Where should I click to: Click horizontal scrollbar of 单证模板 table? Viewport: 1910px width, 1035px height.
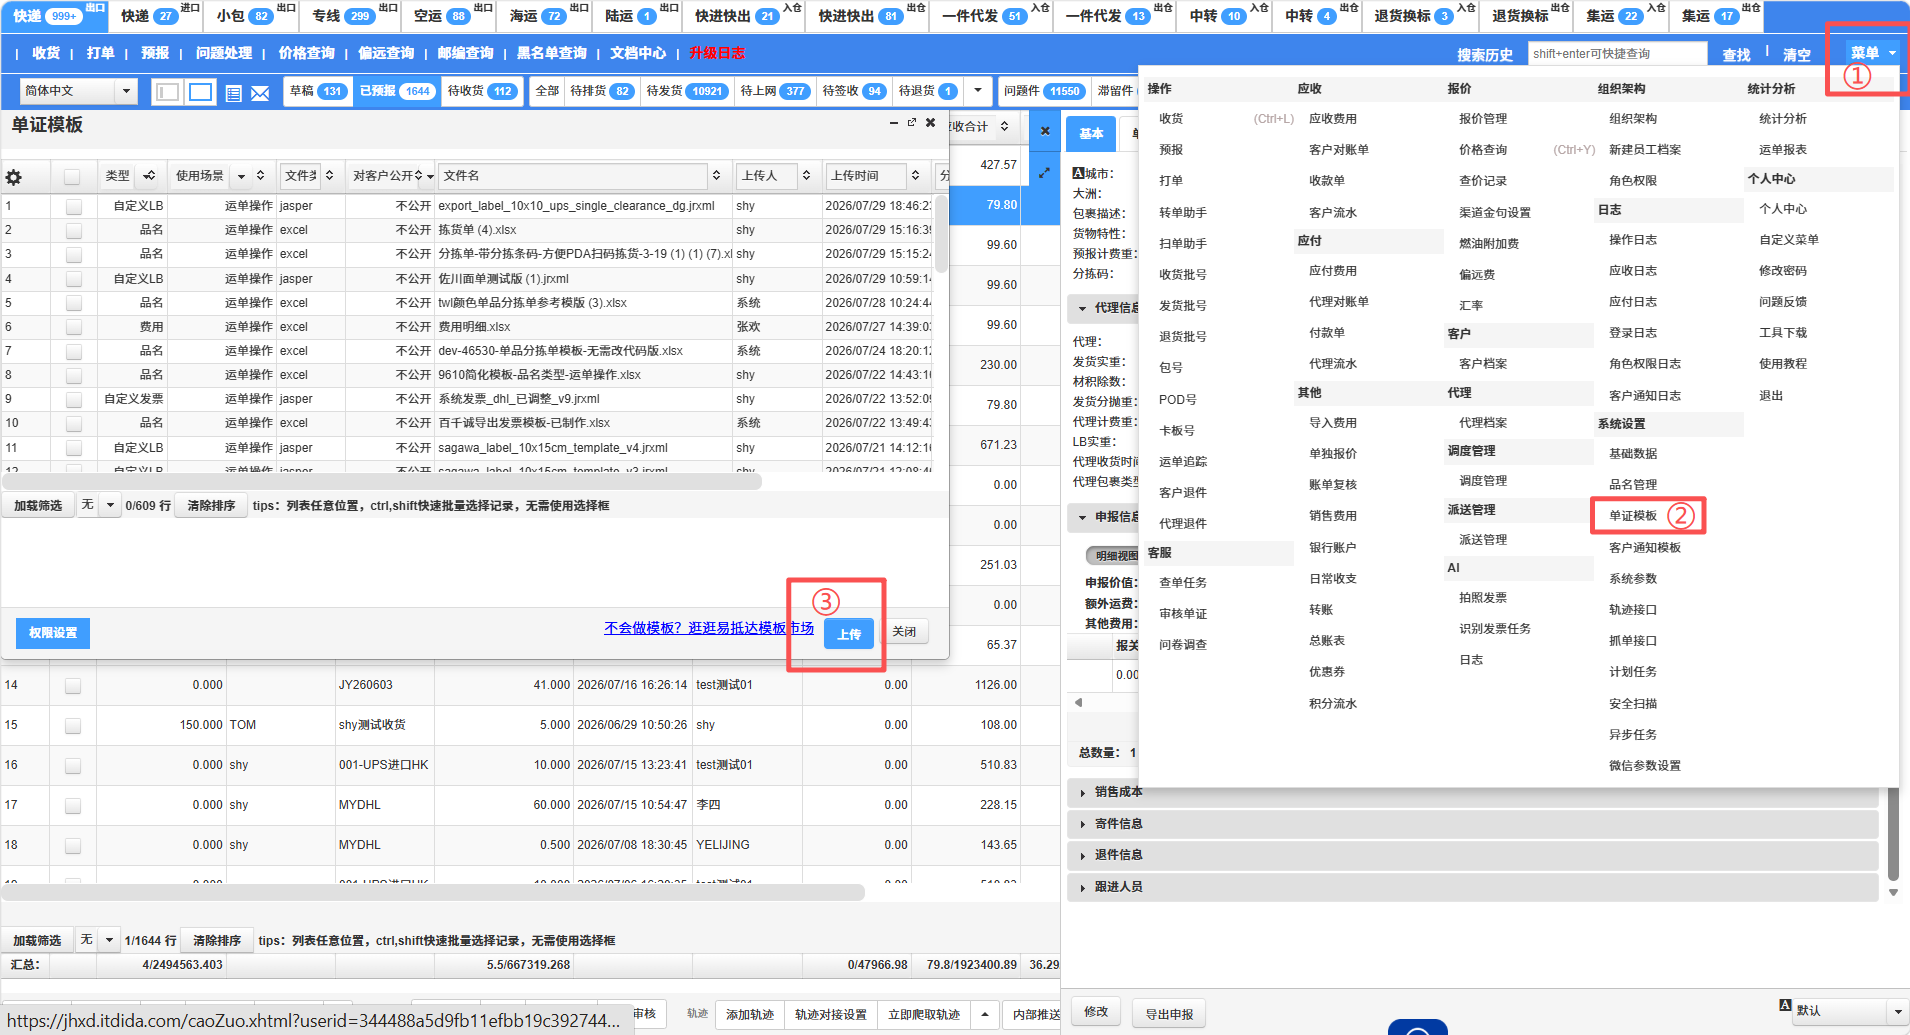click(x=382, y=482)
